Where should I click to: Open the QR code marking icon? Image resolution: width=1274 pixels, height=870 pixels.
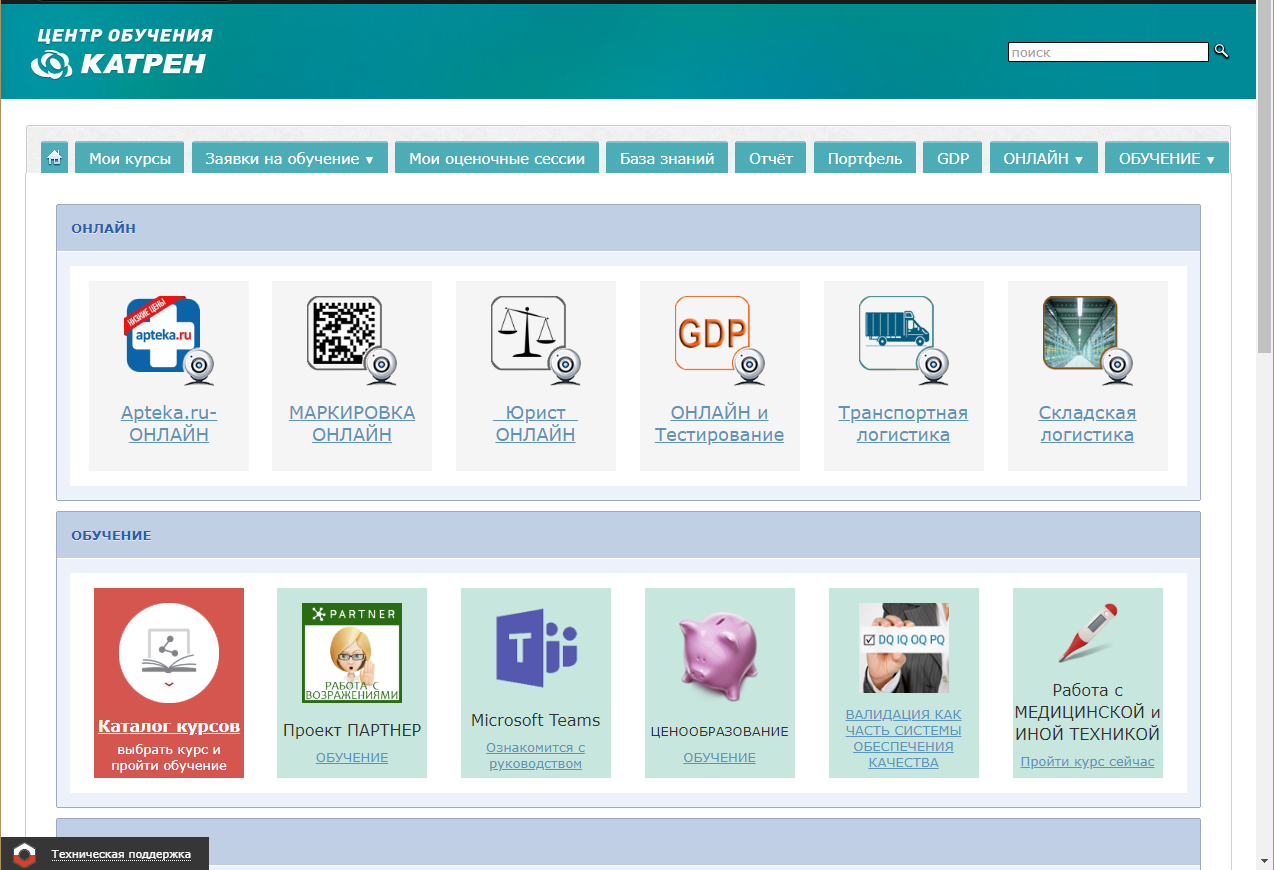[352, 340]
